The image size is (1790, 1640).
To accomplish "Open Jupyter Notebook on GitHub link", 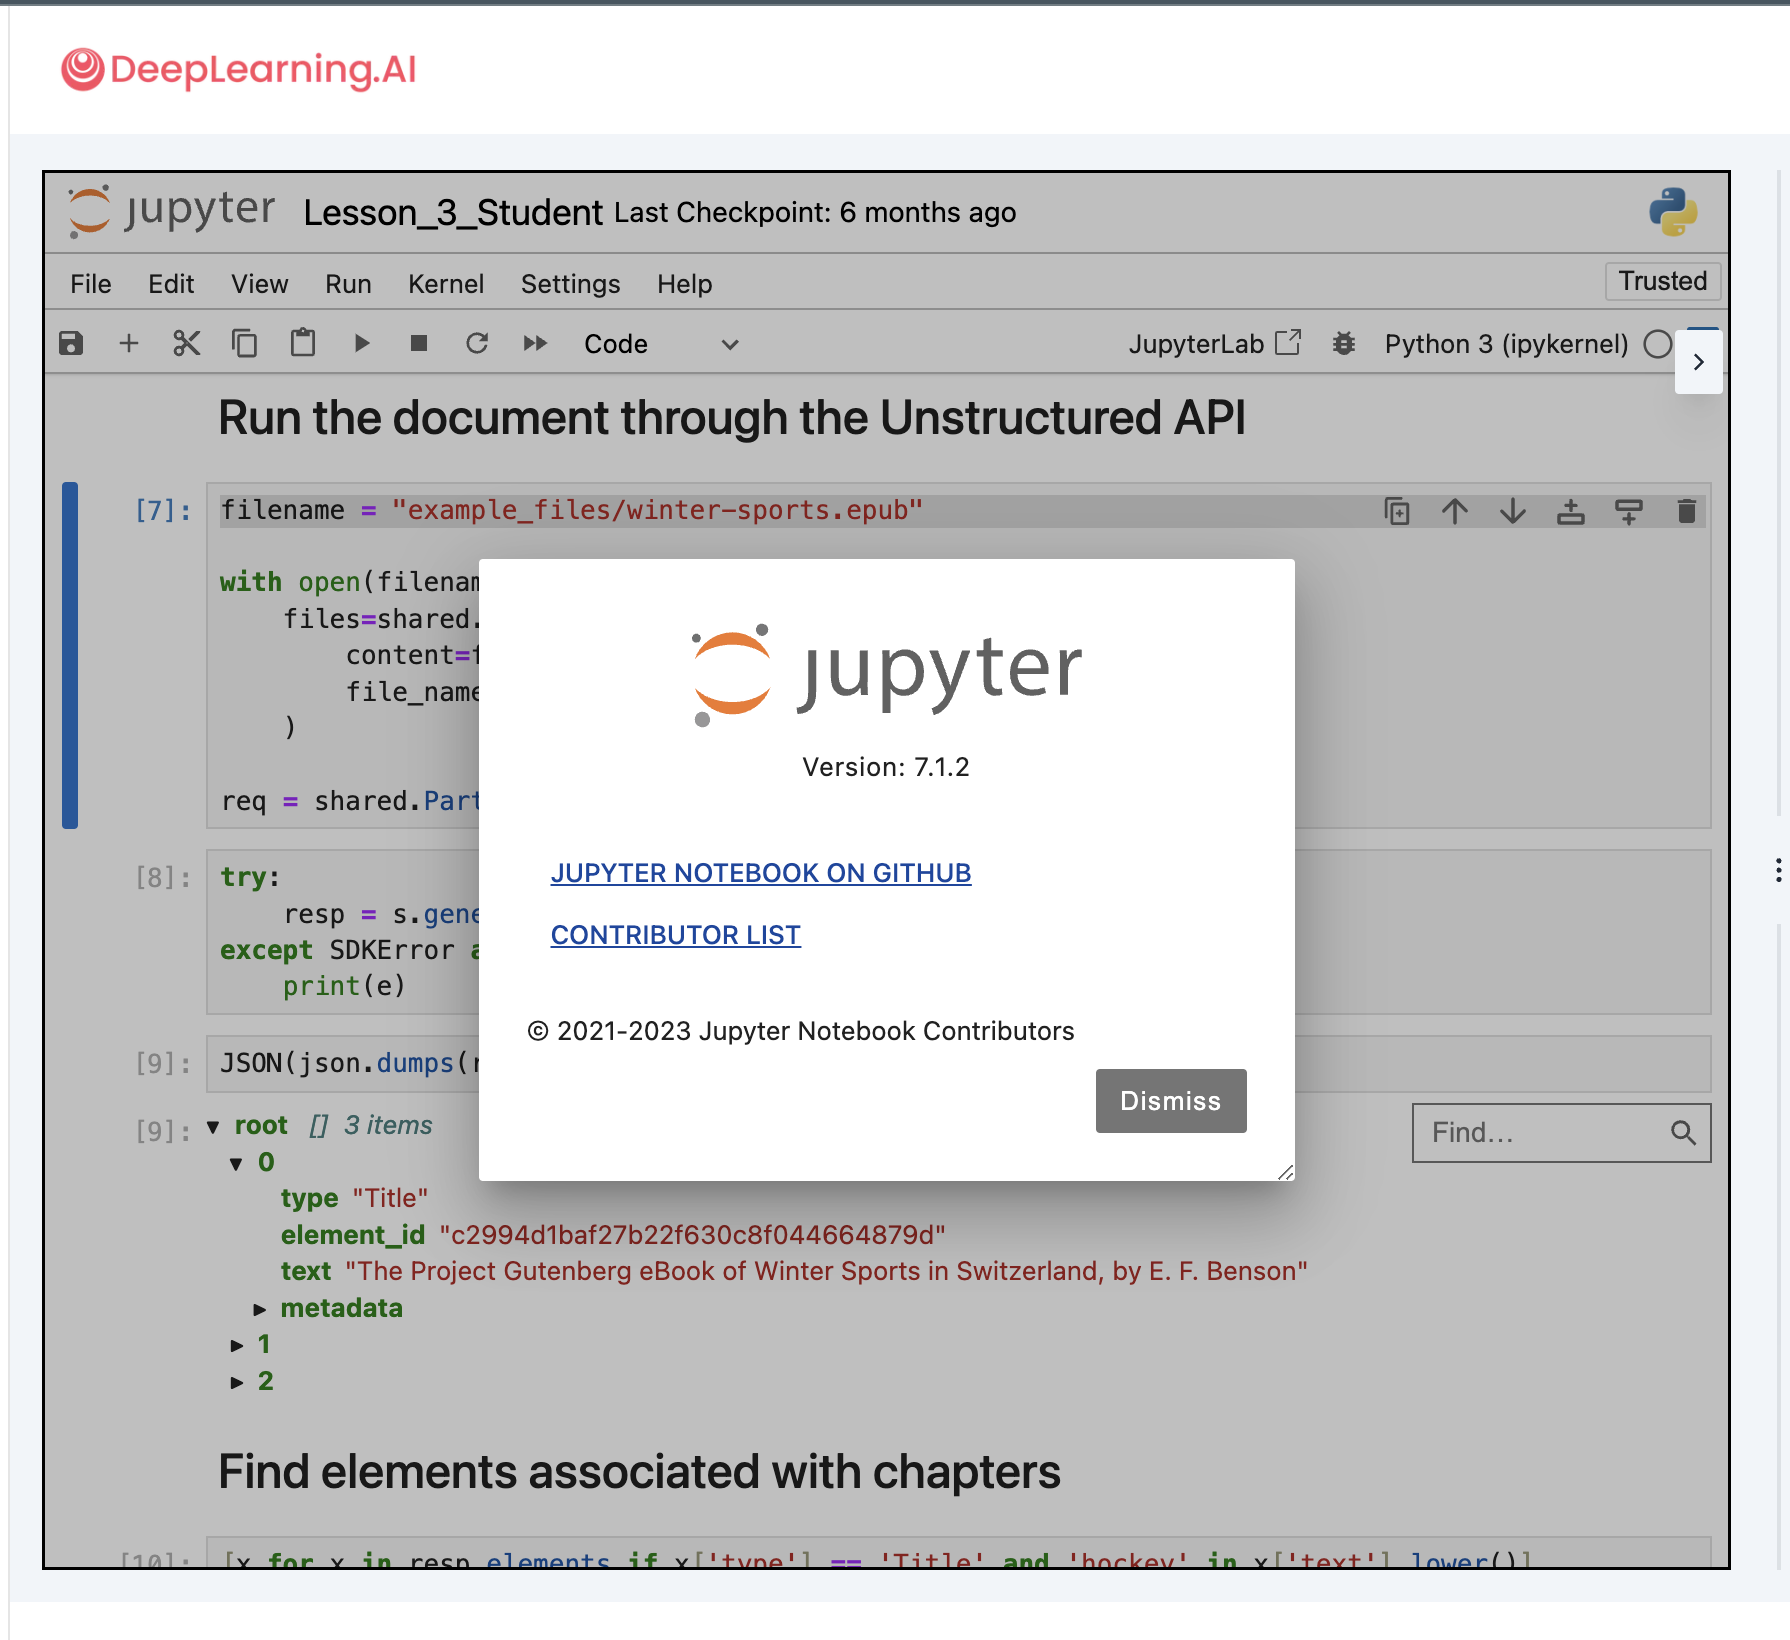I will (761, 873).
